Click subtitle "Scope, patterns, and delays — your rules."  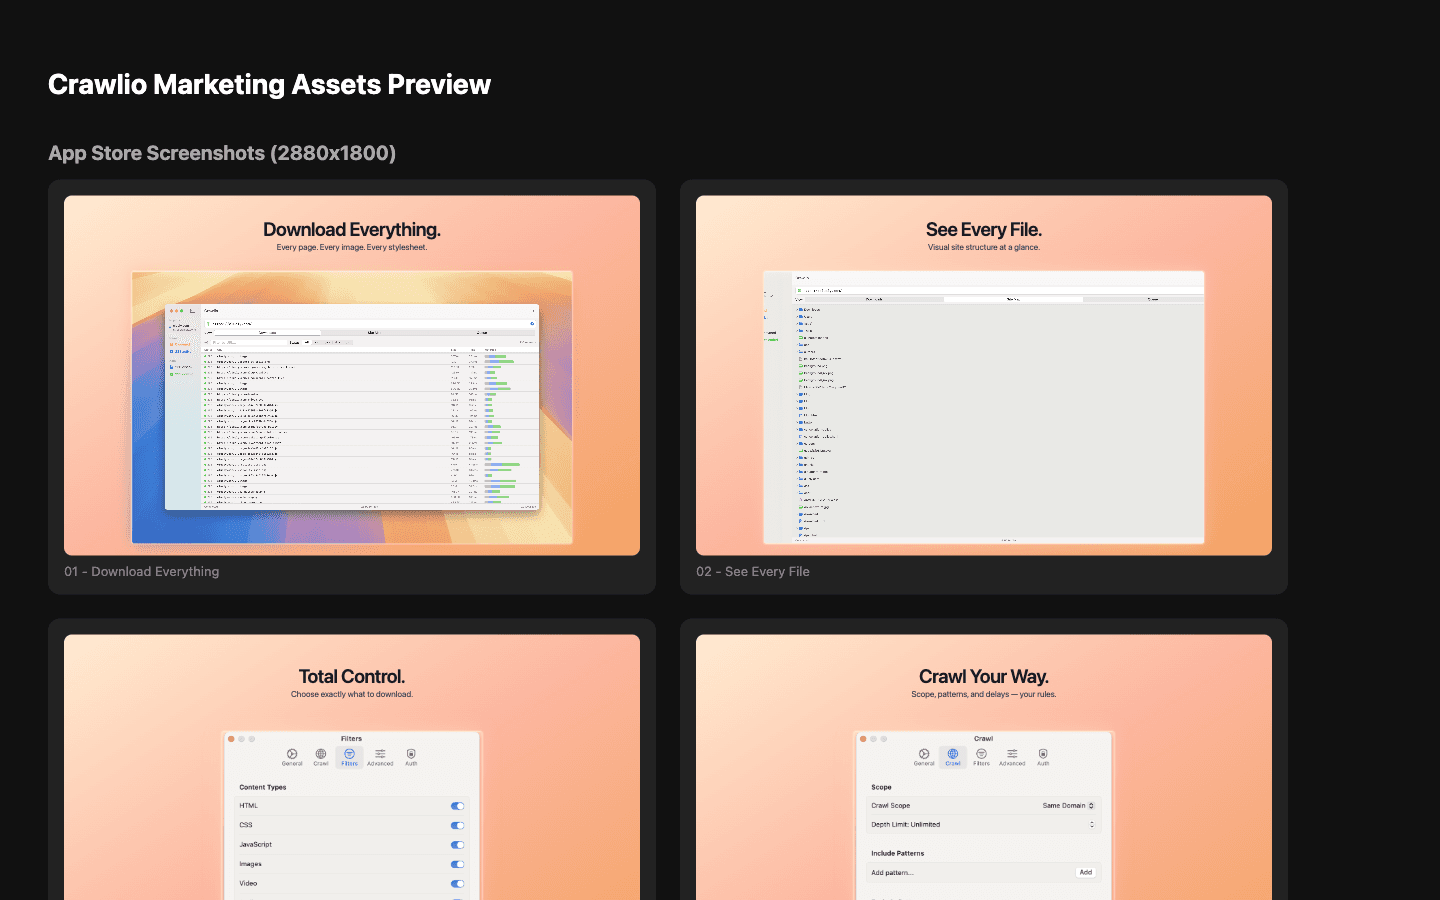[x=984, y=694]
